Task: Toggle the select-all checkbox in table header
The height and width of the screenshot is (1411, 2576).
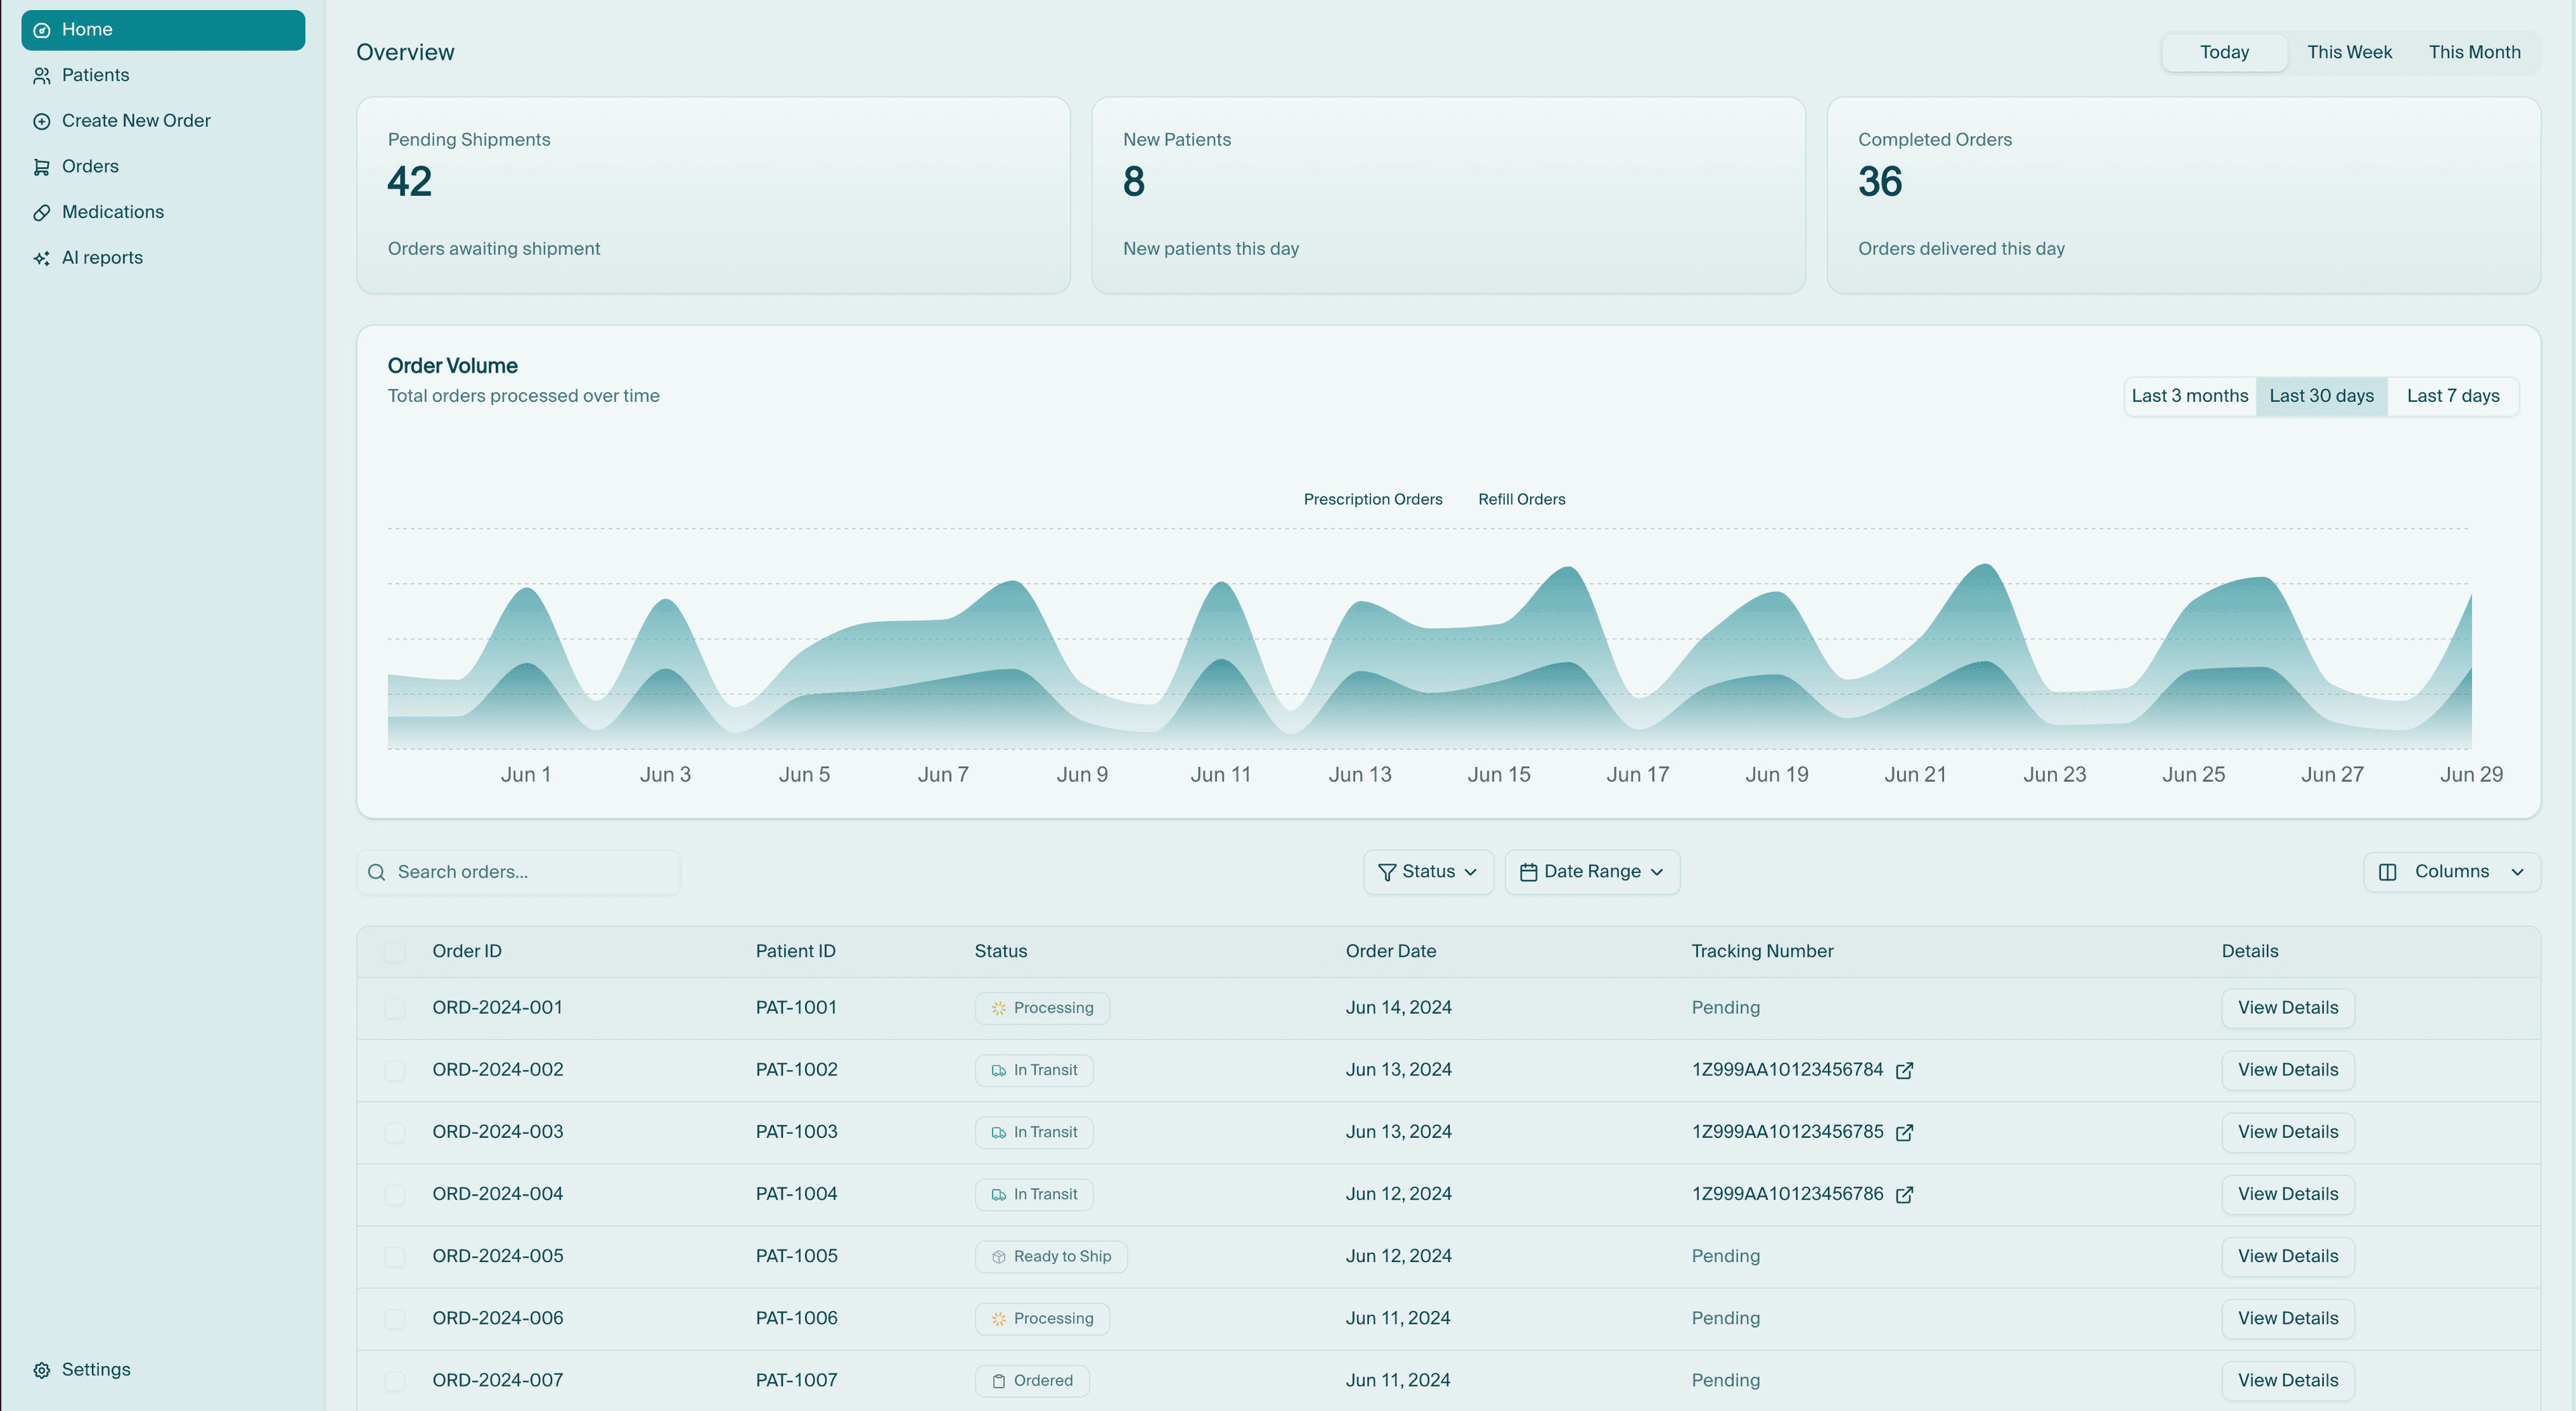Action: [395, 951]
